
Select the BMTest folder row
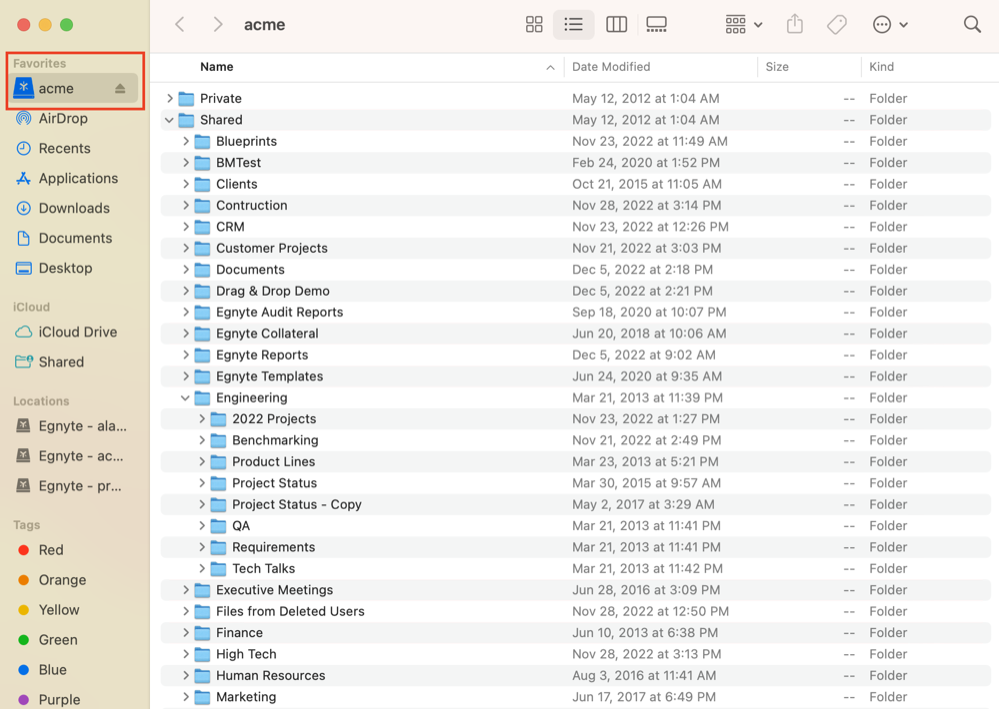576,163
